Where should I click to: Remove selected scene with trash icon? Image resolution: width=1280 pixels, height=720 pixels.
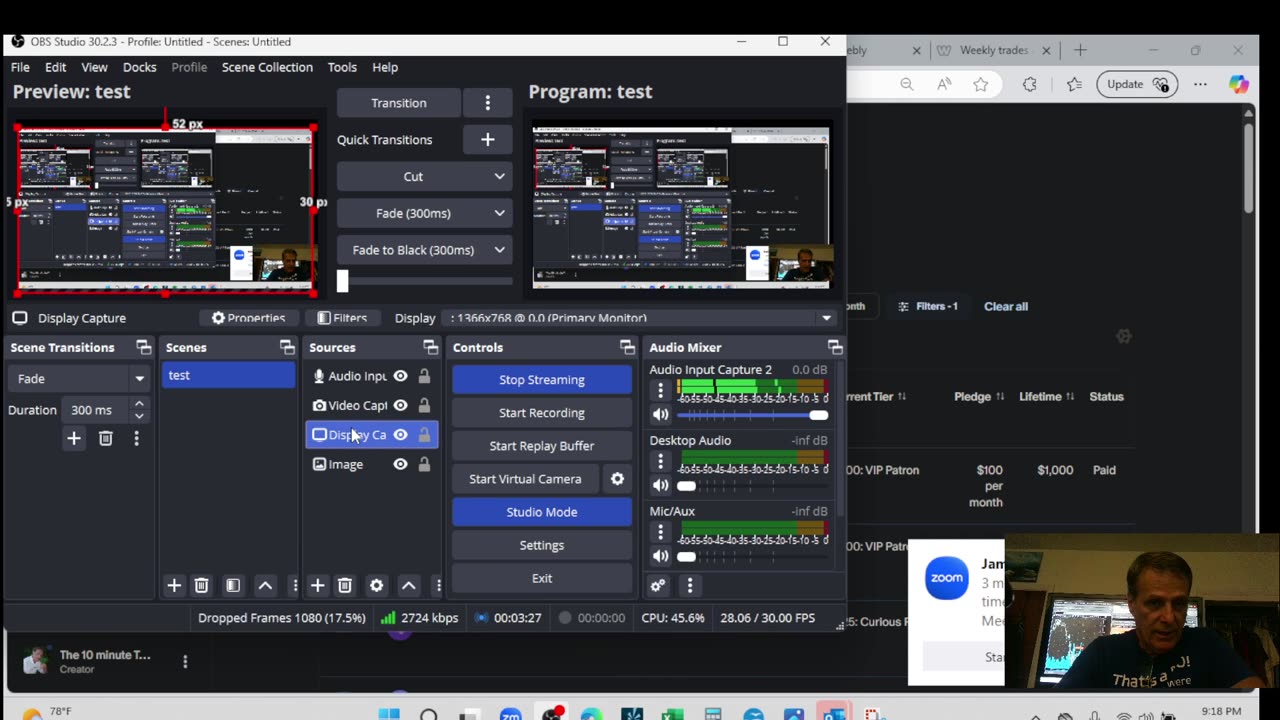[201, 585]
